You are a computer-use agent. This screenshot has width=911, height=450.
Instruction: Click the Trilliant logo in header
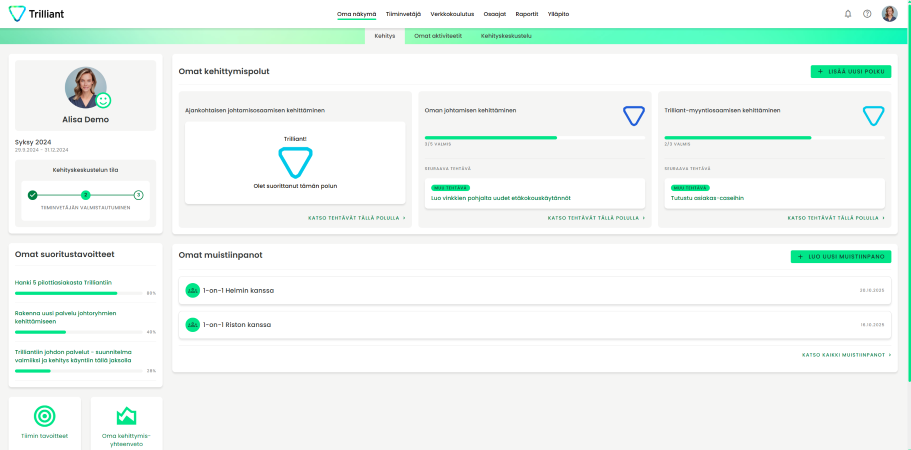coord(35,14)
